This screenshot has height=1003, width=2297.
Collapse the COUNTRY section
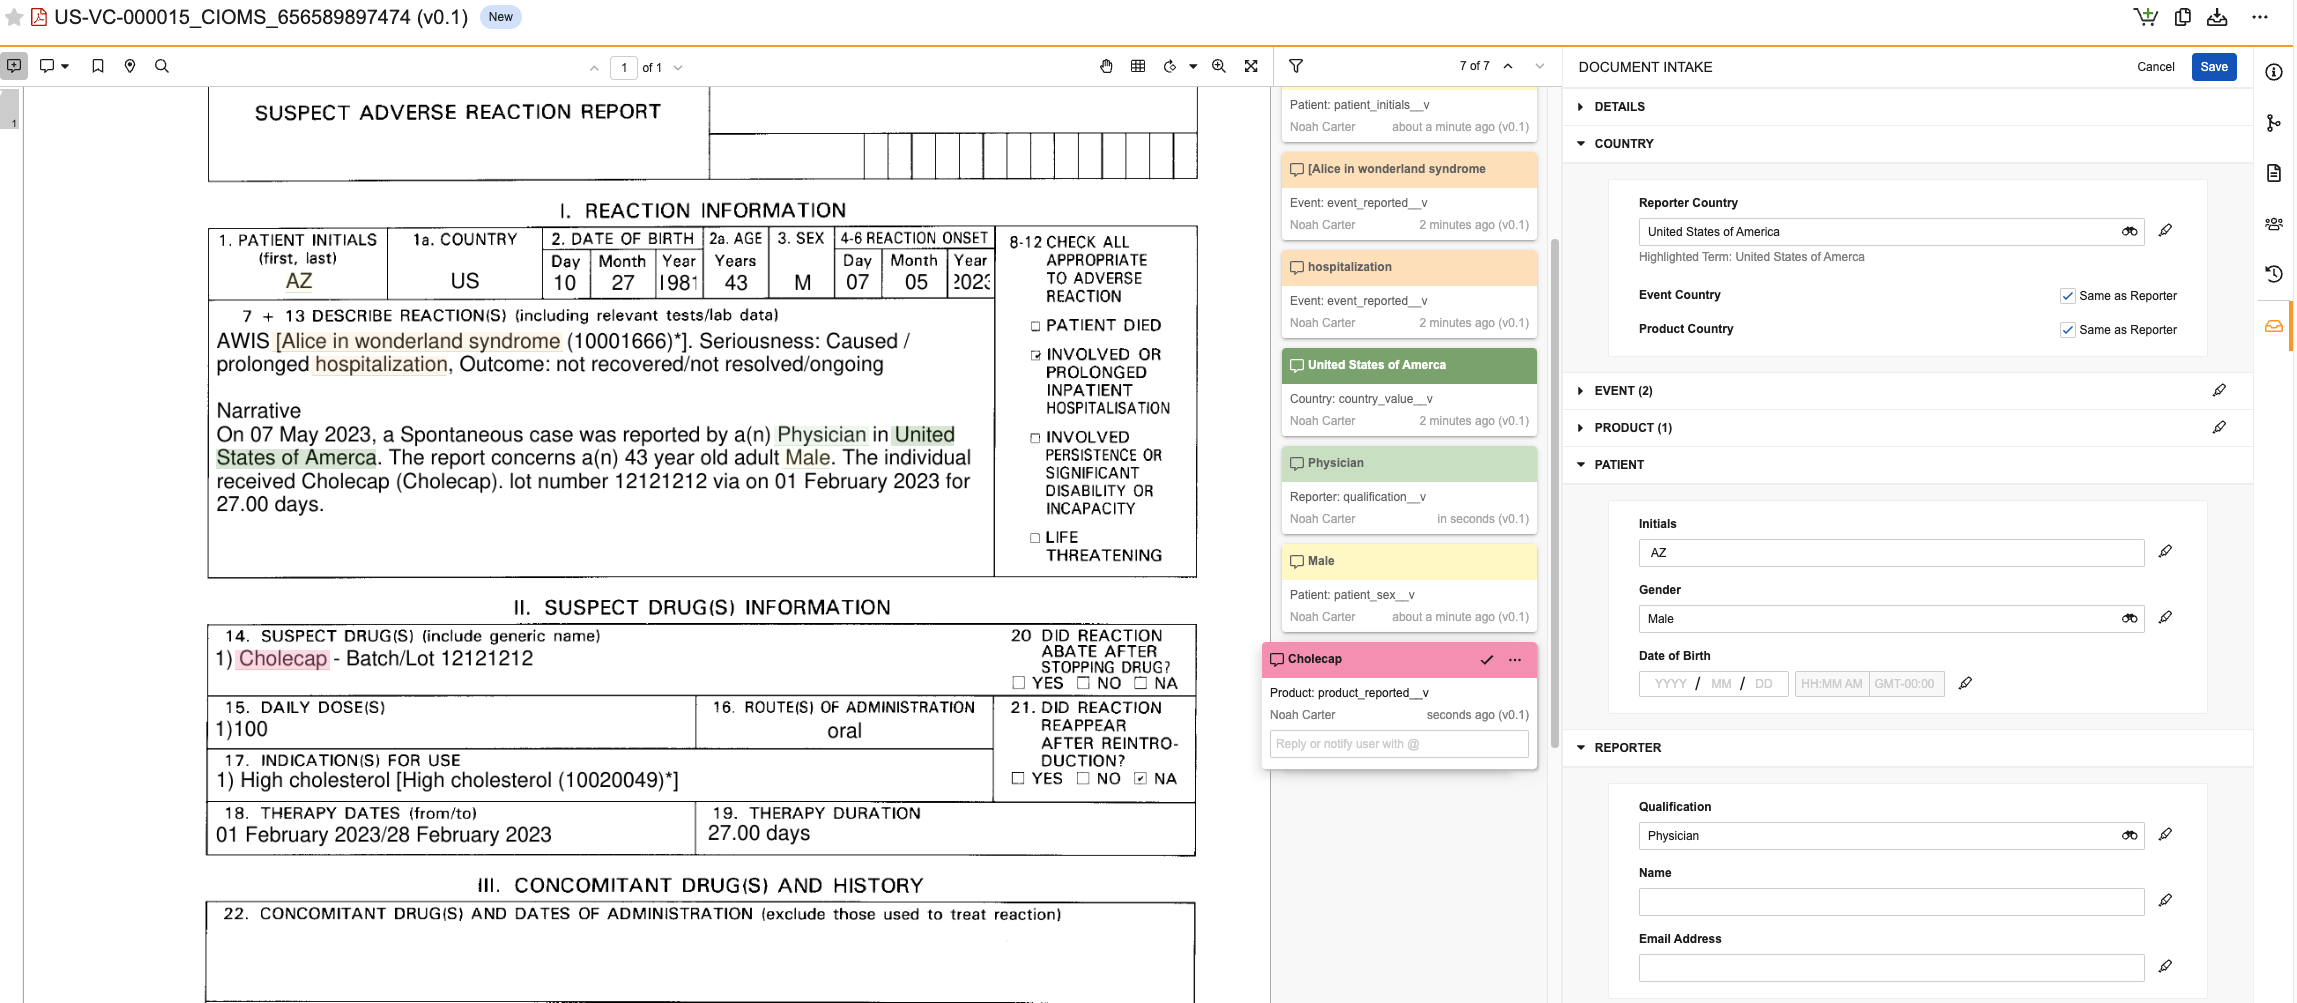(x=1580, y=144)
